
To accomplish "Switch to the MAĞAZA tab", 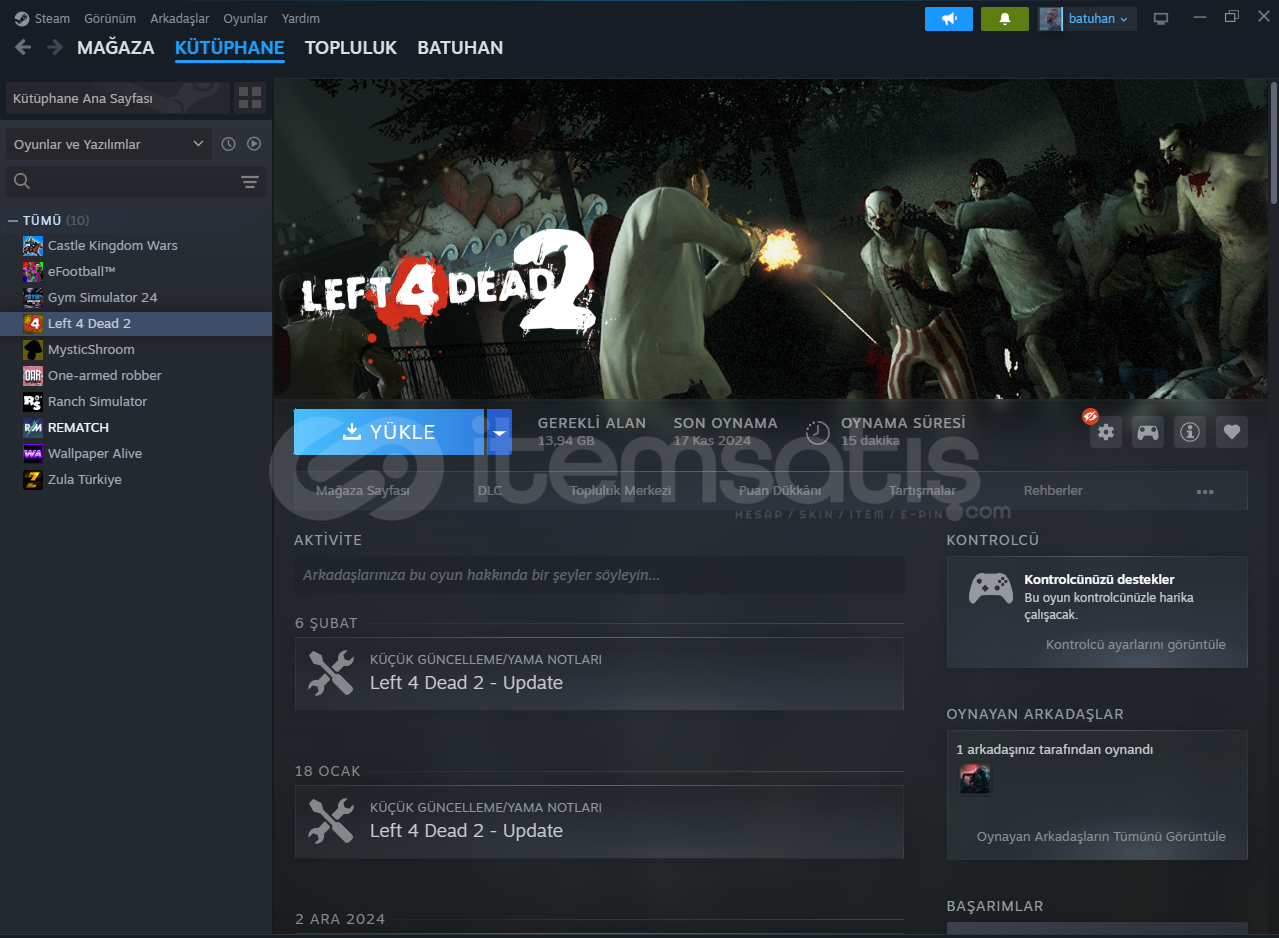I will (x=116, y=48).
